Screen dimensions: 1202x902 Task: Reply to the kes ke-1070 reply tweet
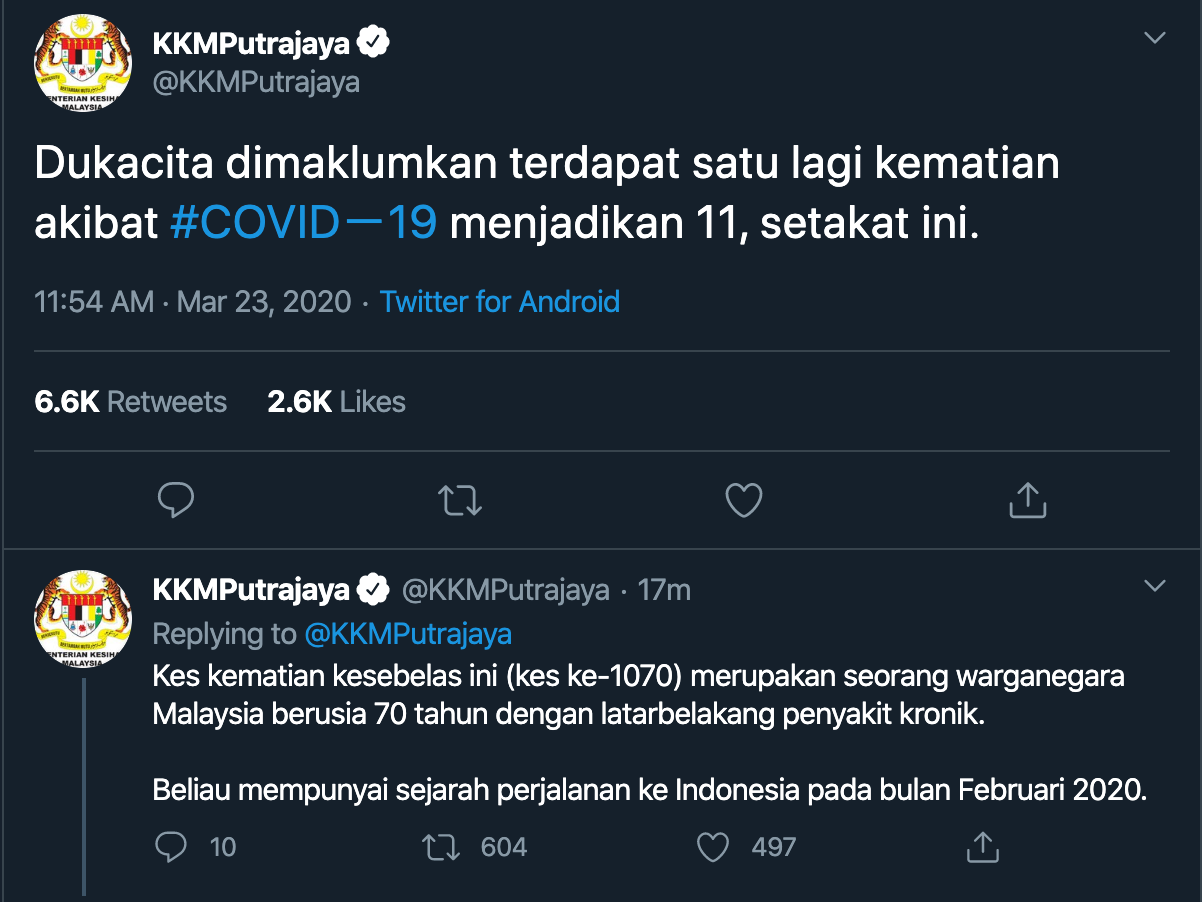click(172, 848)
